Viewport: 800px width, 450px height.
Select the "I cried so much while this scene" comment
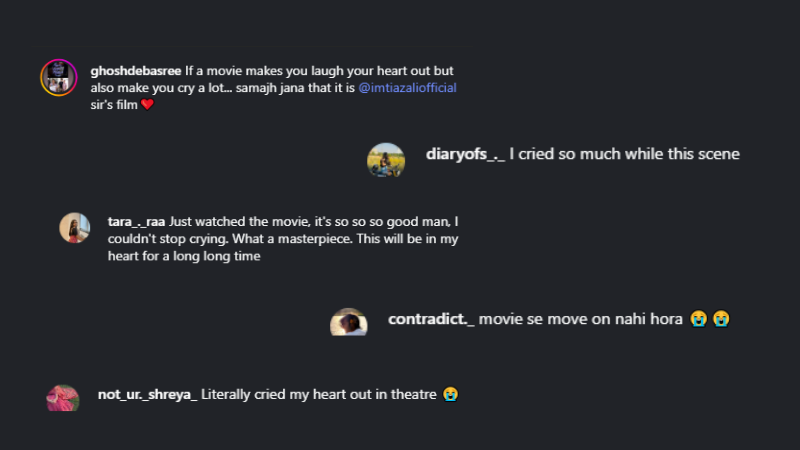pos(624,154)
